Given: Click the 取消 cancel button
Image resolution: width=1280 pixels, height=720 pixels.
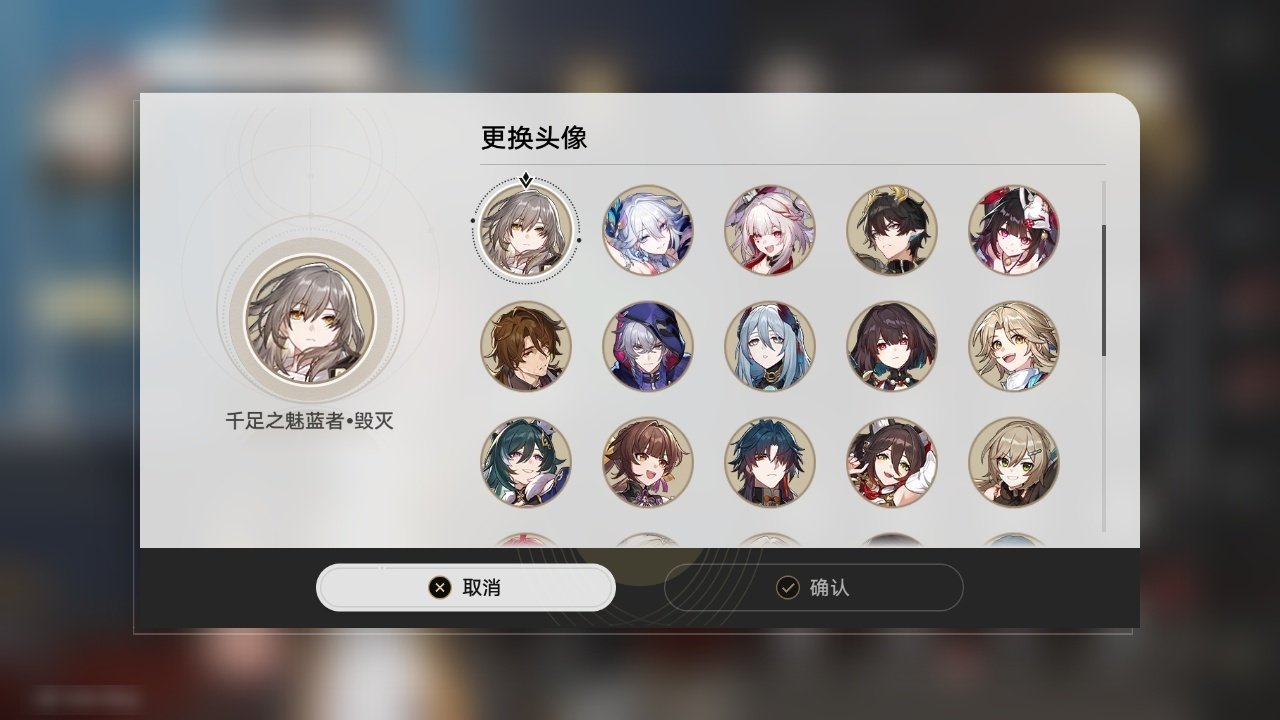Looking at the screenshot, I should (466, 587).
